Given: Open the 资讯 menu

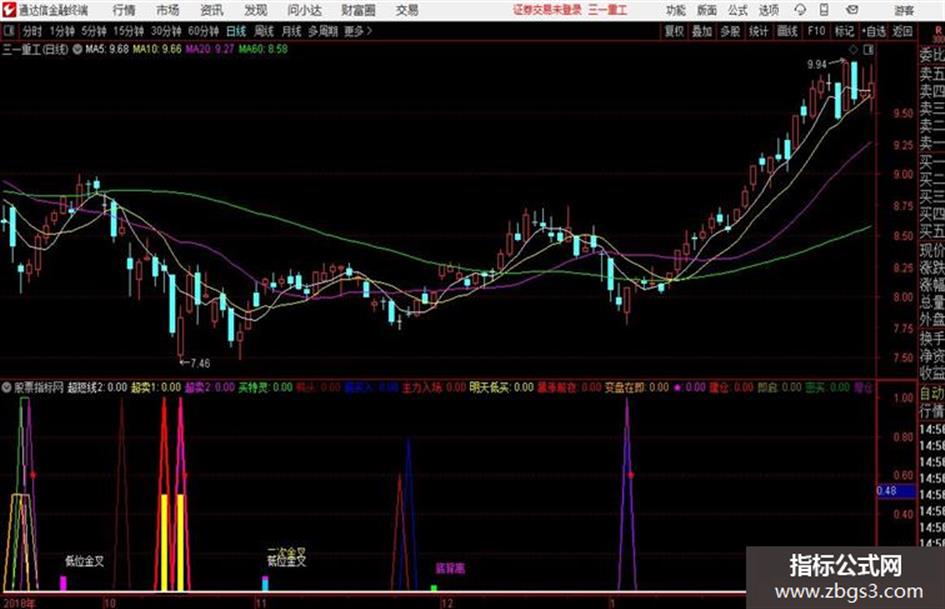Looking at the screenshot, I should point(212,10).
